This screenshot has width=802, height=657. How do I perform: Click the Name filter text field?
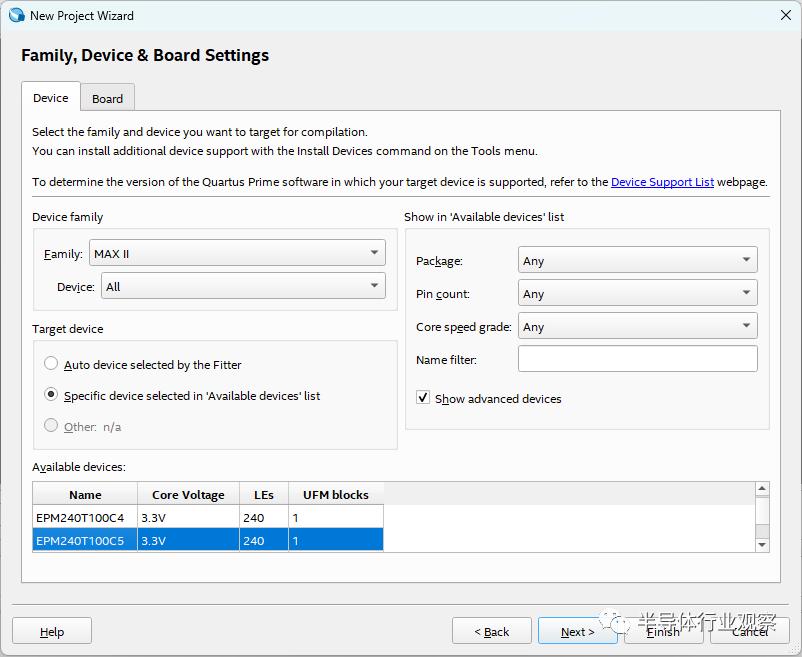pyautogui.click(x=637, y=359)
